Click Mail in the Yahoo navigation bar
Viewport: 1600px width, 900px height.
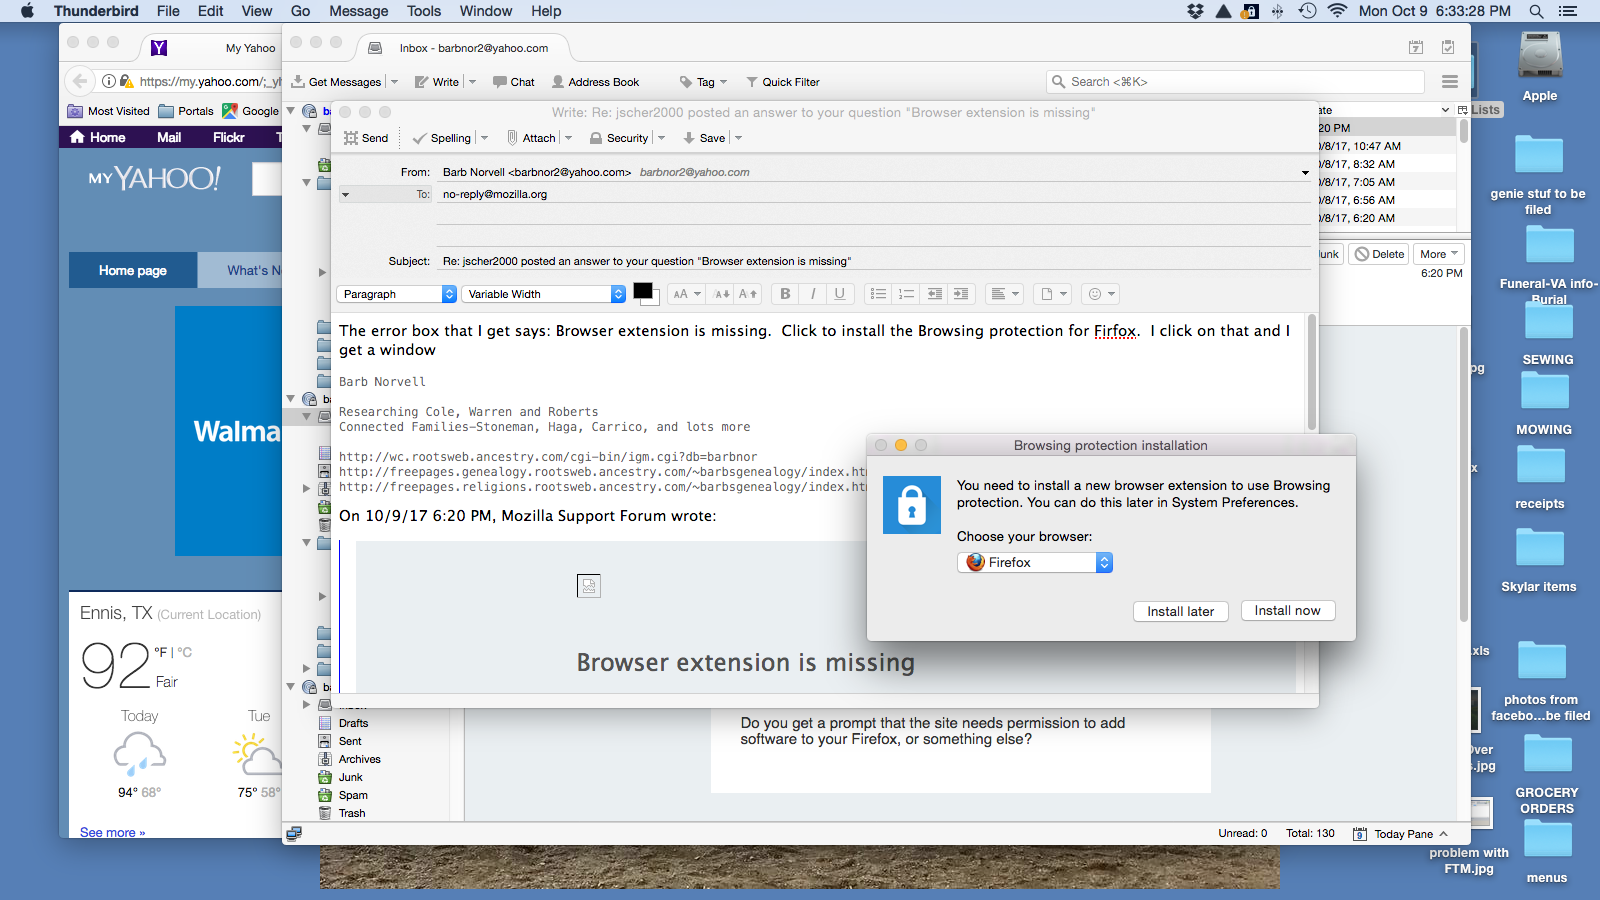click(x=169, y=137)
